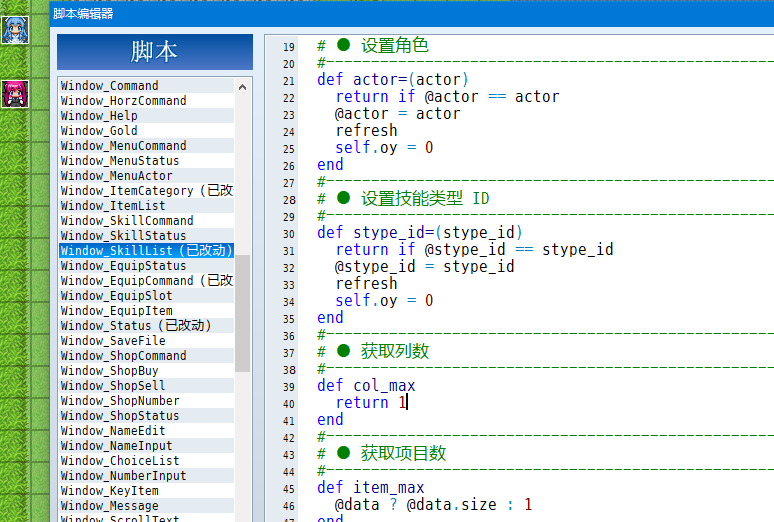Select the Window_MenuActor script
The width and height of the screenshot is (774, 522).
pos(147,175)
